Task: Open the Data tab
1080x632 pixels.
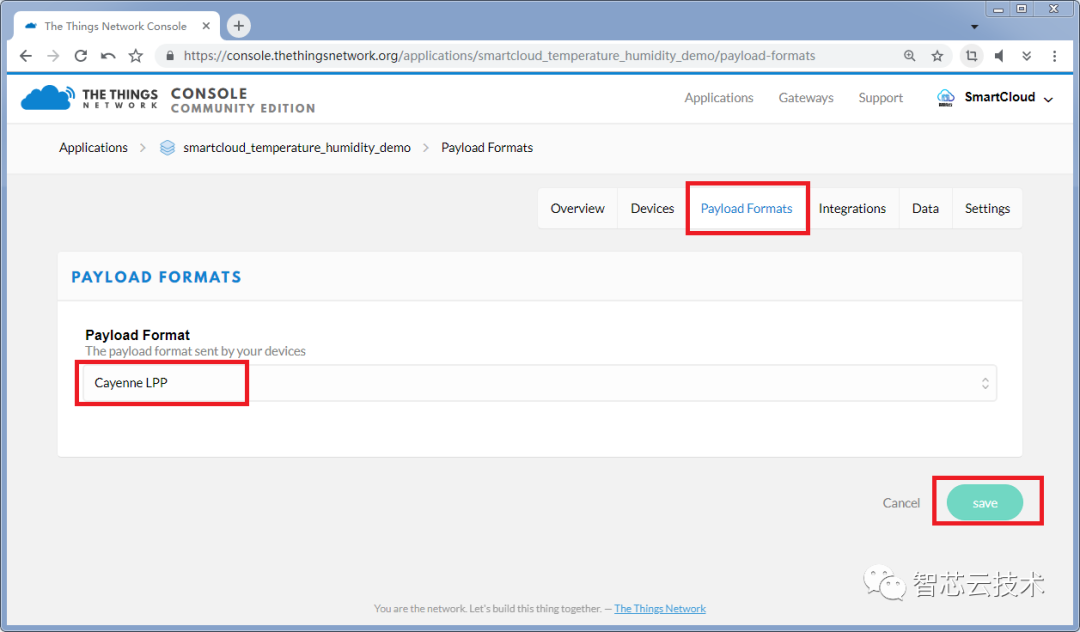Action: (925, 209)
